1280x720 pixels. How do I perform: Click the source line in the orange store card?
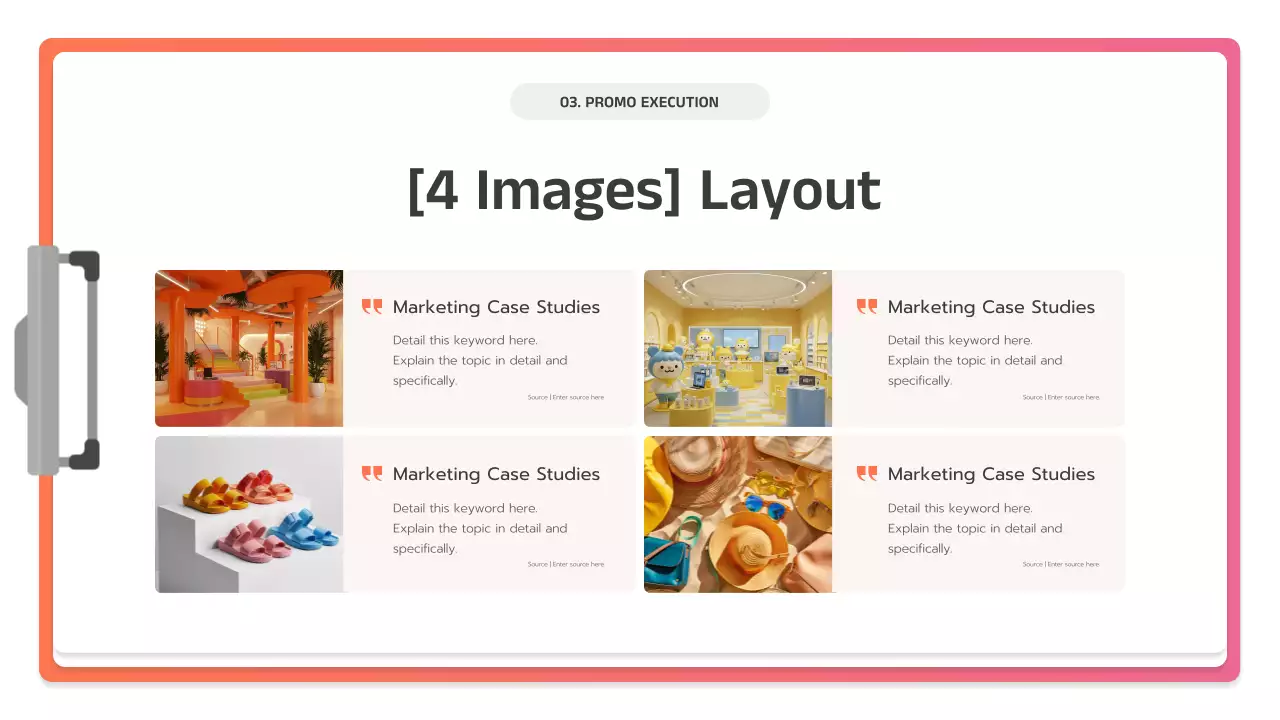[x=566, y=397]
